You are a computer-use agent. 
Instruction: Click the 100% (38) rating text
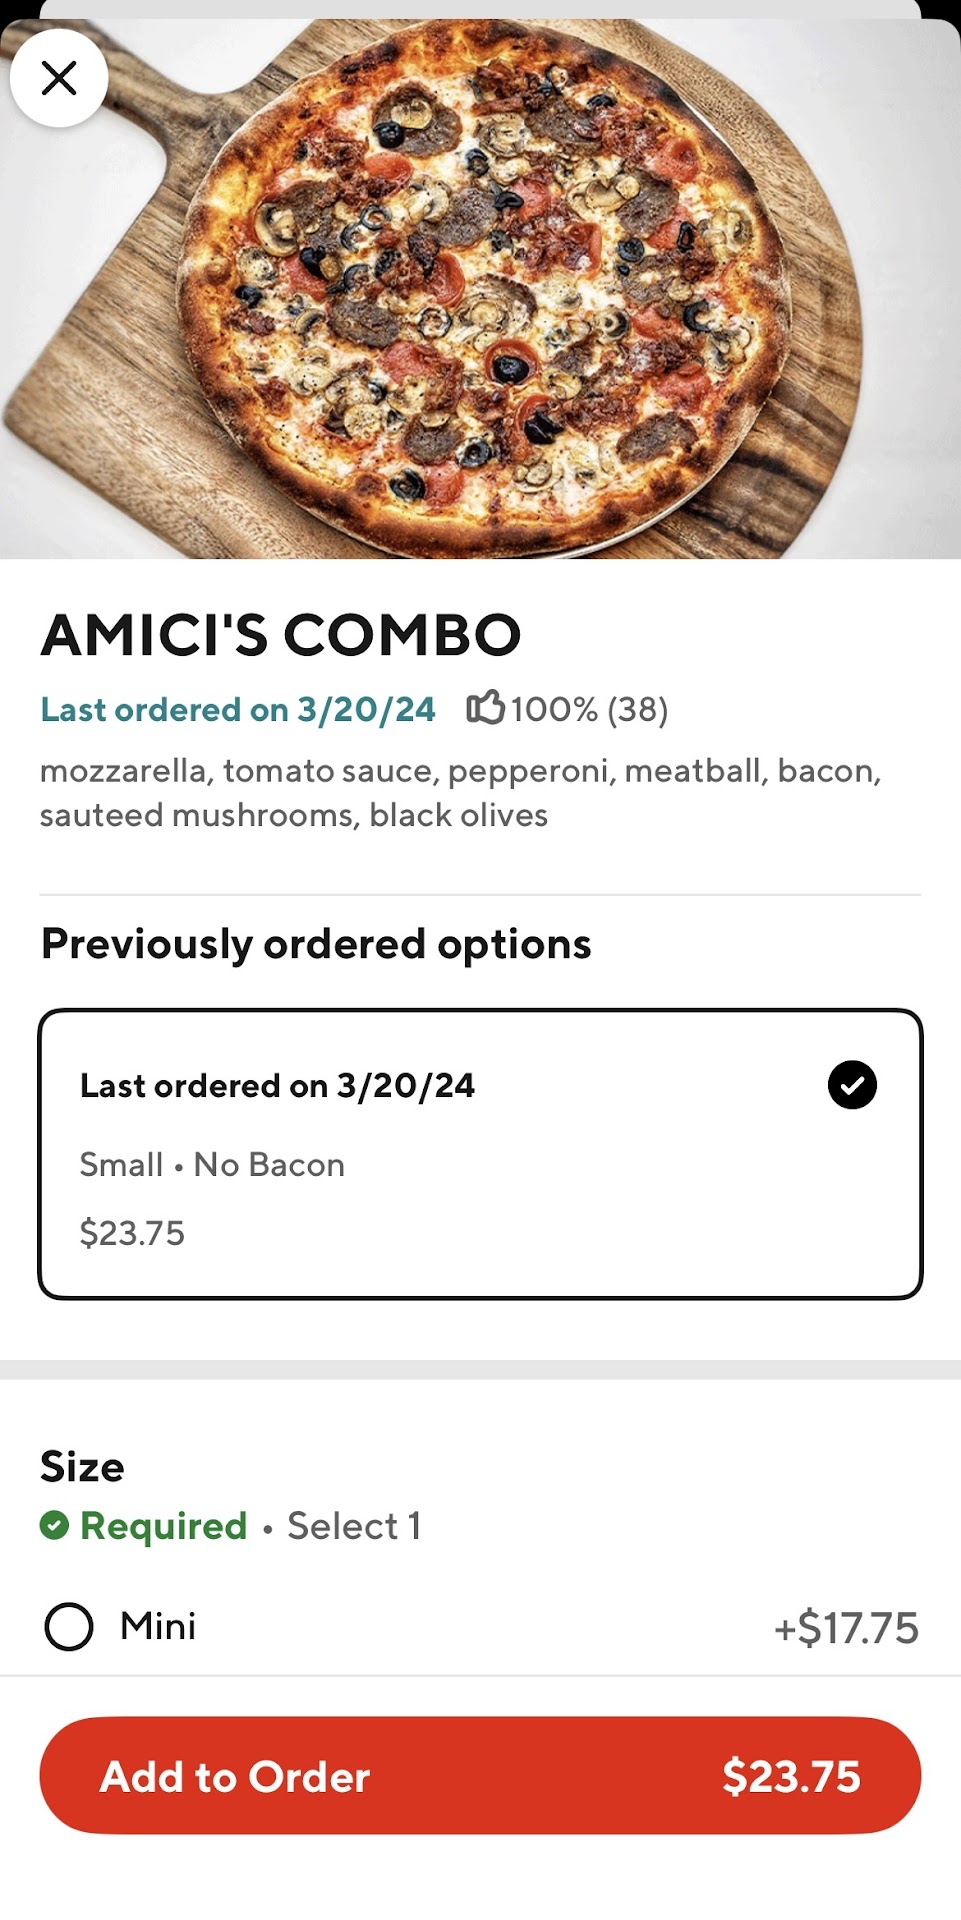(589, 709)
